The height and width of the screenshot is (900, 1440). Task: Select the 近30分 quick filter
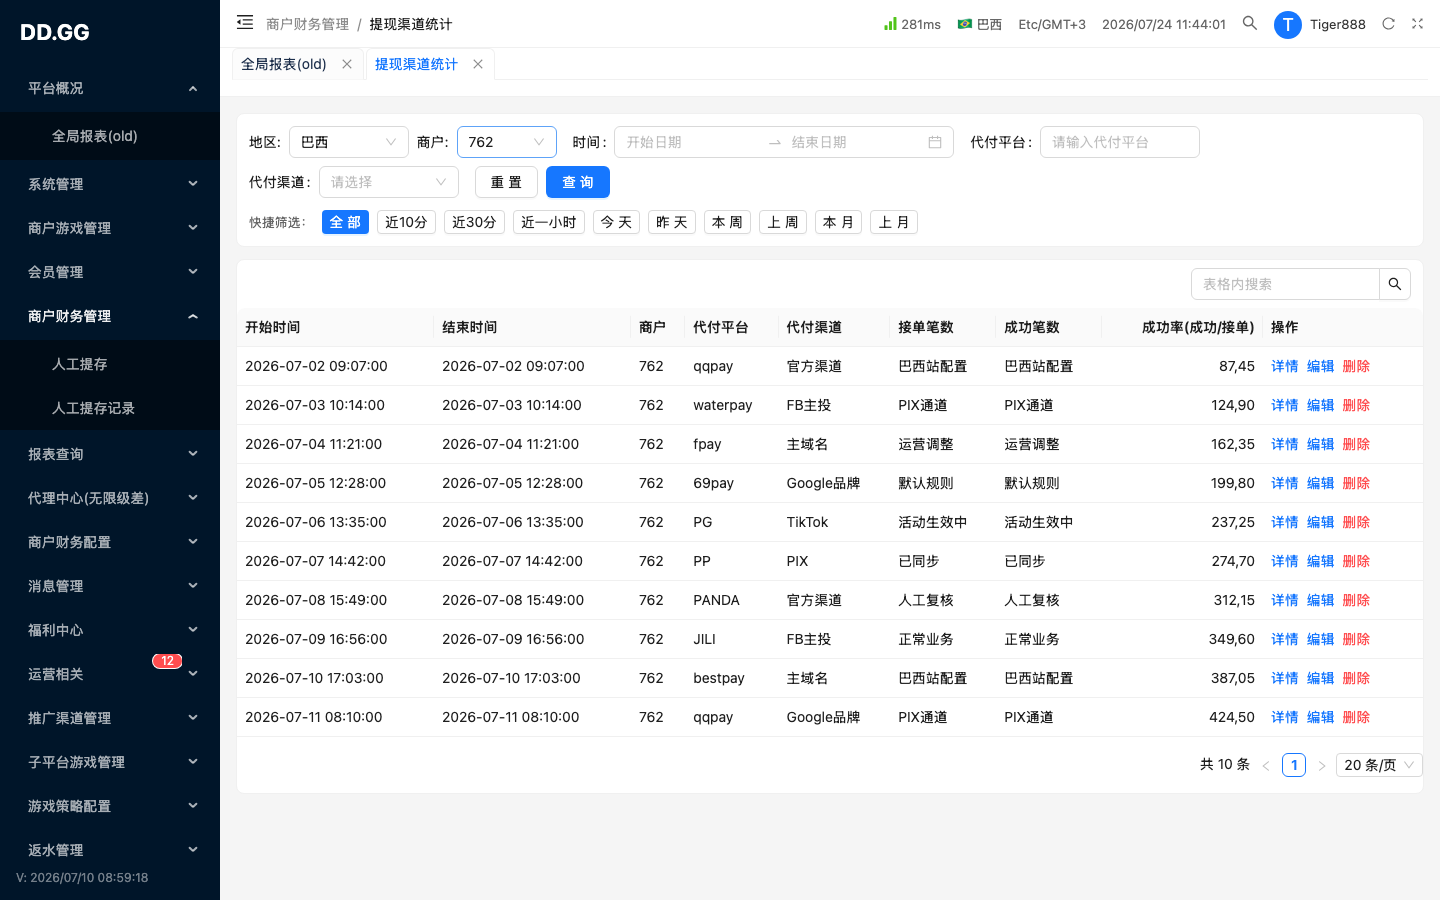point(474,222)
